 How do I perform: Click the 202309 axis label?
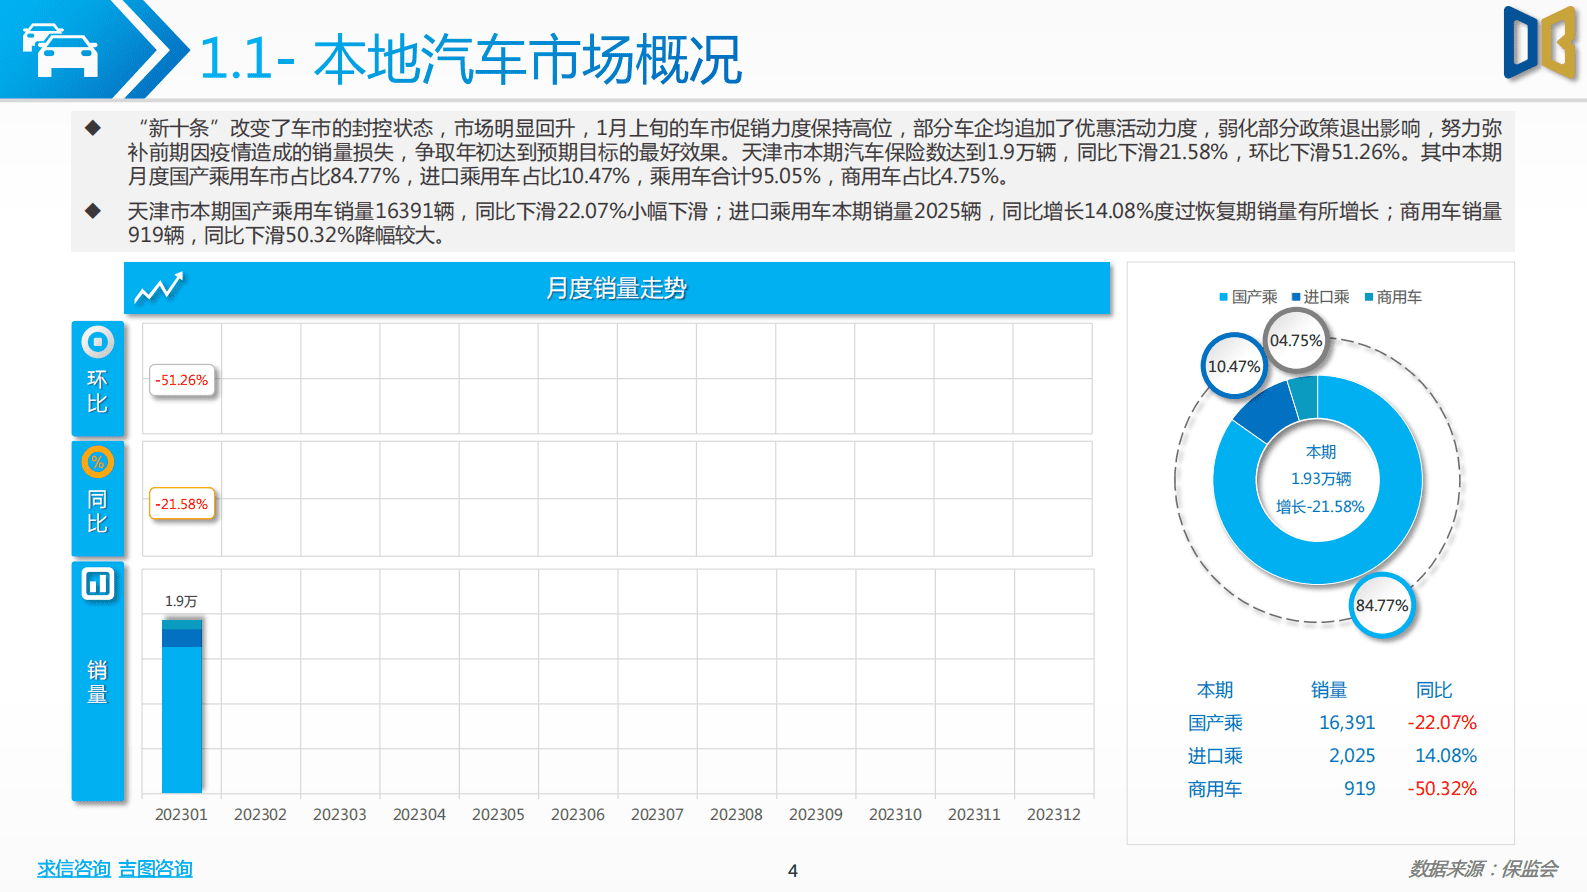(816, 815)
